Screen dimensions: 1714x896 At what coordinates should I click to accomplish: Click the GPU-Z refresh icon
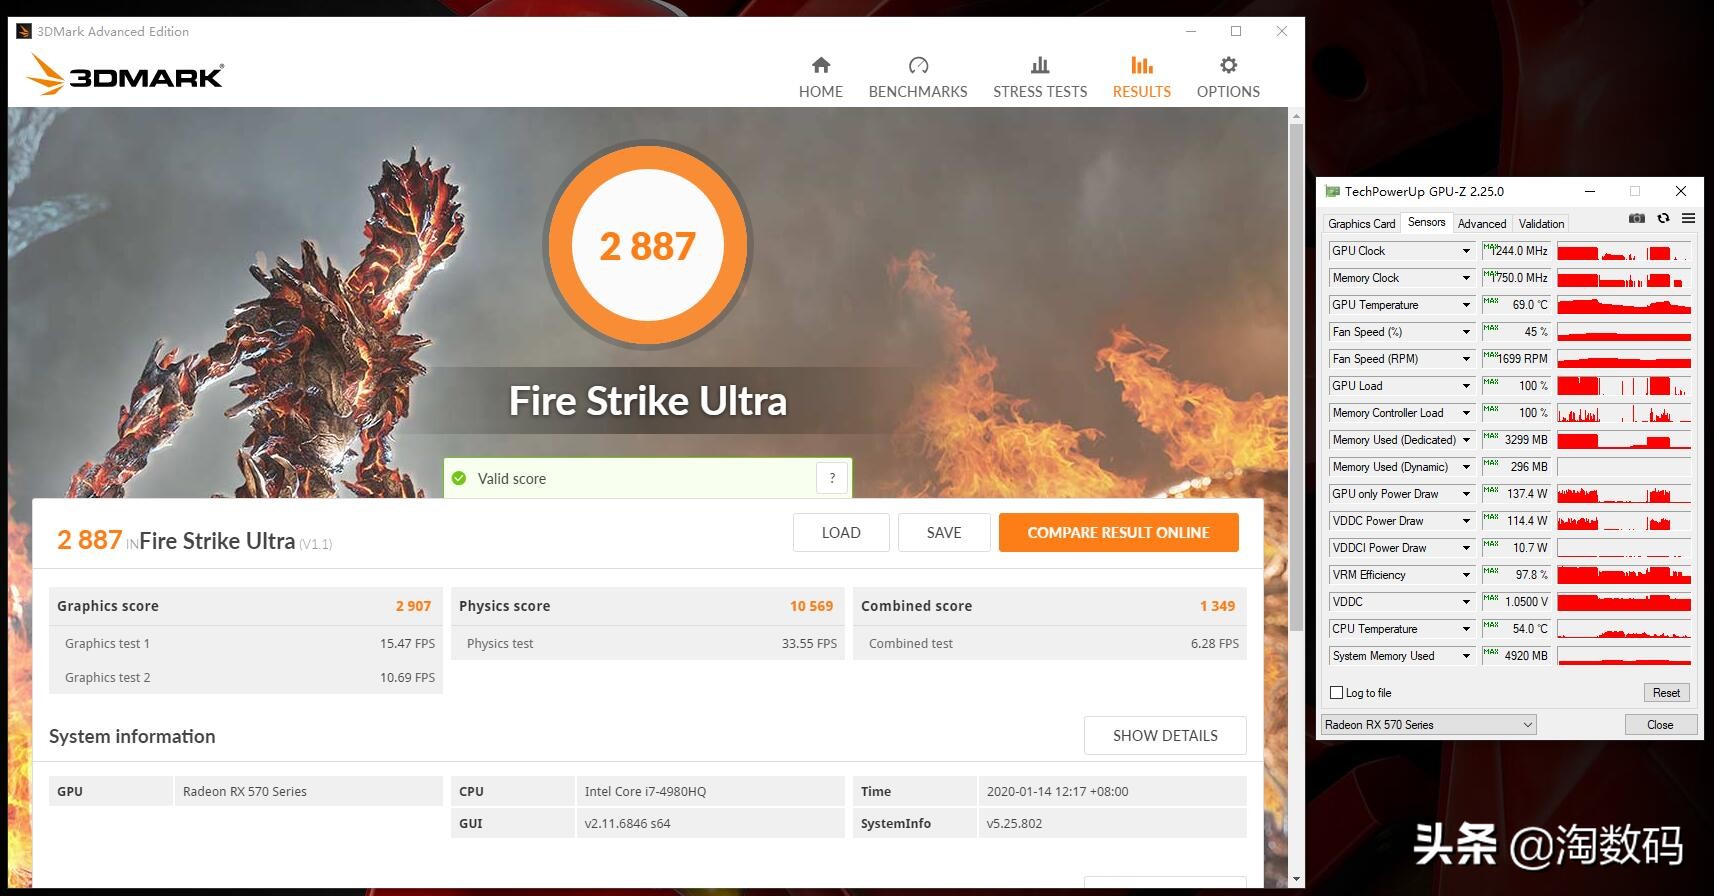click(1663, 218)
